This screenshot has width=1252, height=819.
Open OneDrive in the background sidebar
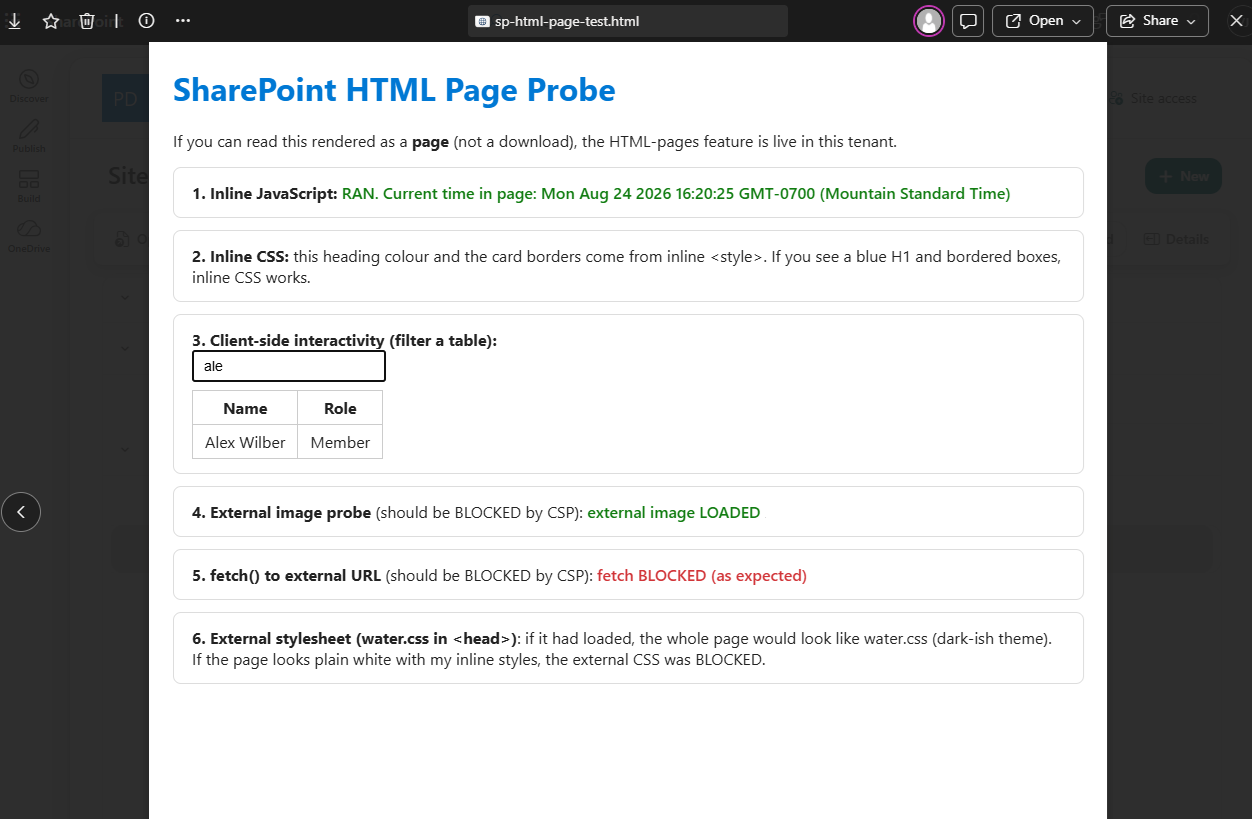point(29,236)
